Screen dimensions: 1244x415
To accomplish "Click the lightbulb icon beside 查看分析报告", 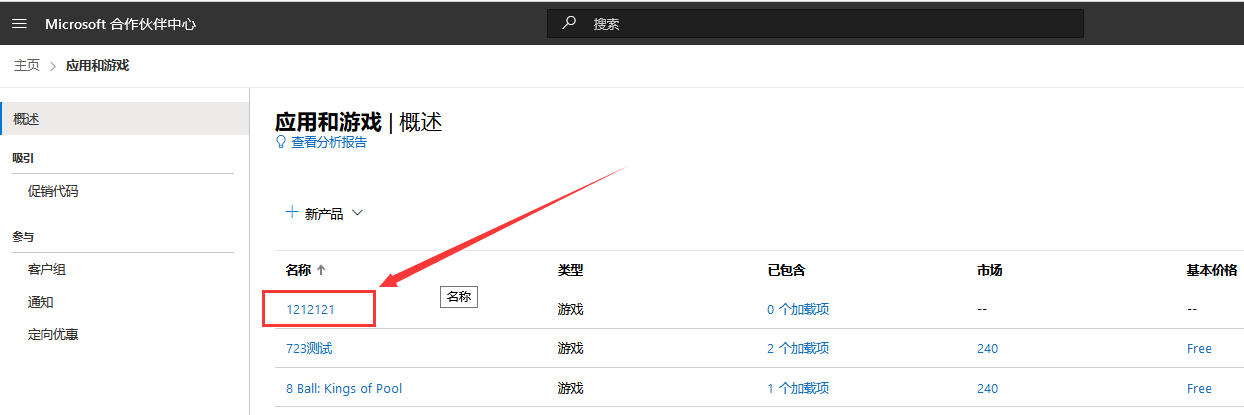I will click(281, 142).
